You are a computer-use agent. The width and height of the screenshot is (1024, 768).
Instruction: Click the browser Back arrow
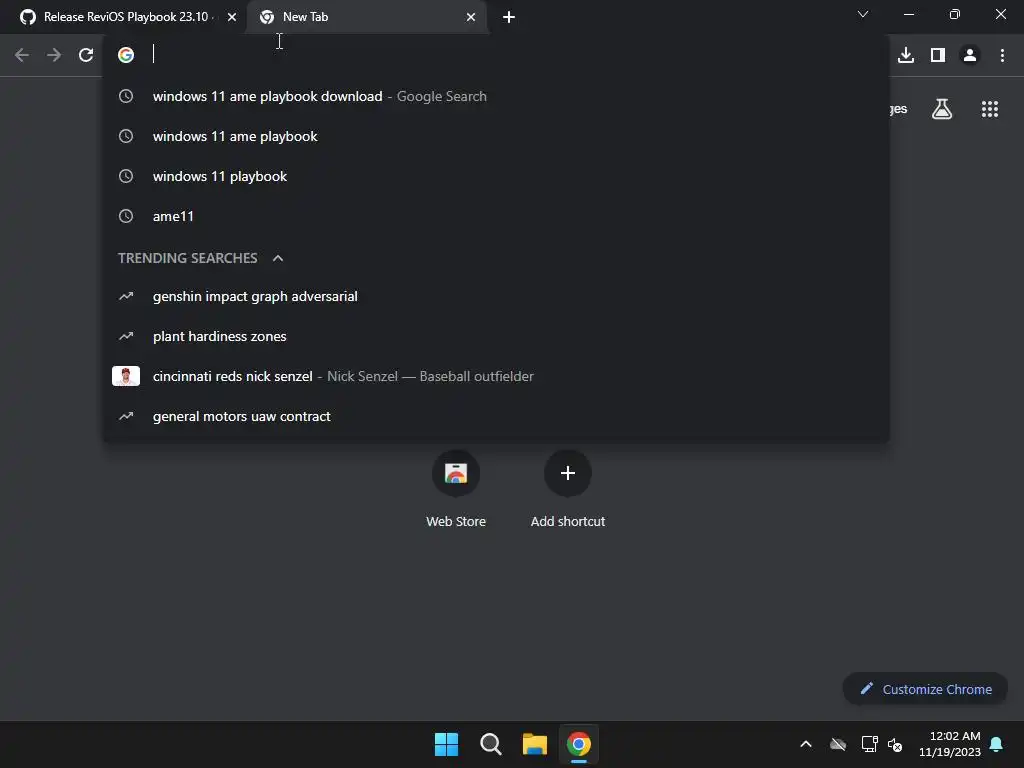click(x=22, y=55)
